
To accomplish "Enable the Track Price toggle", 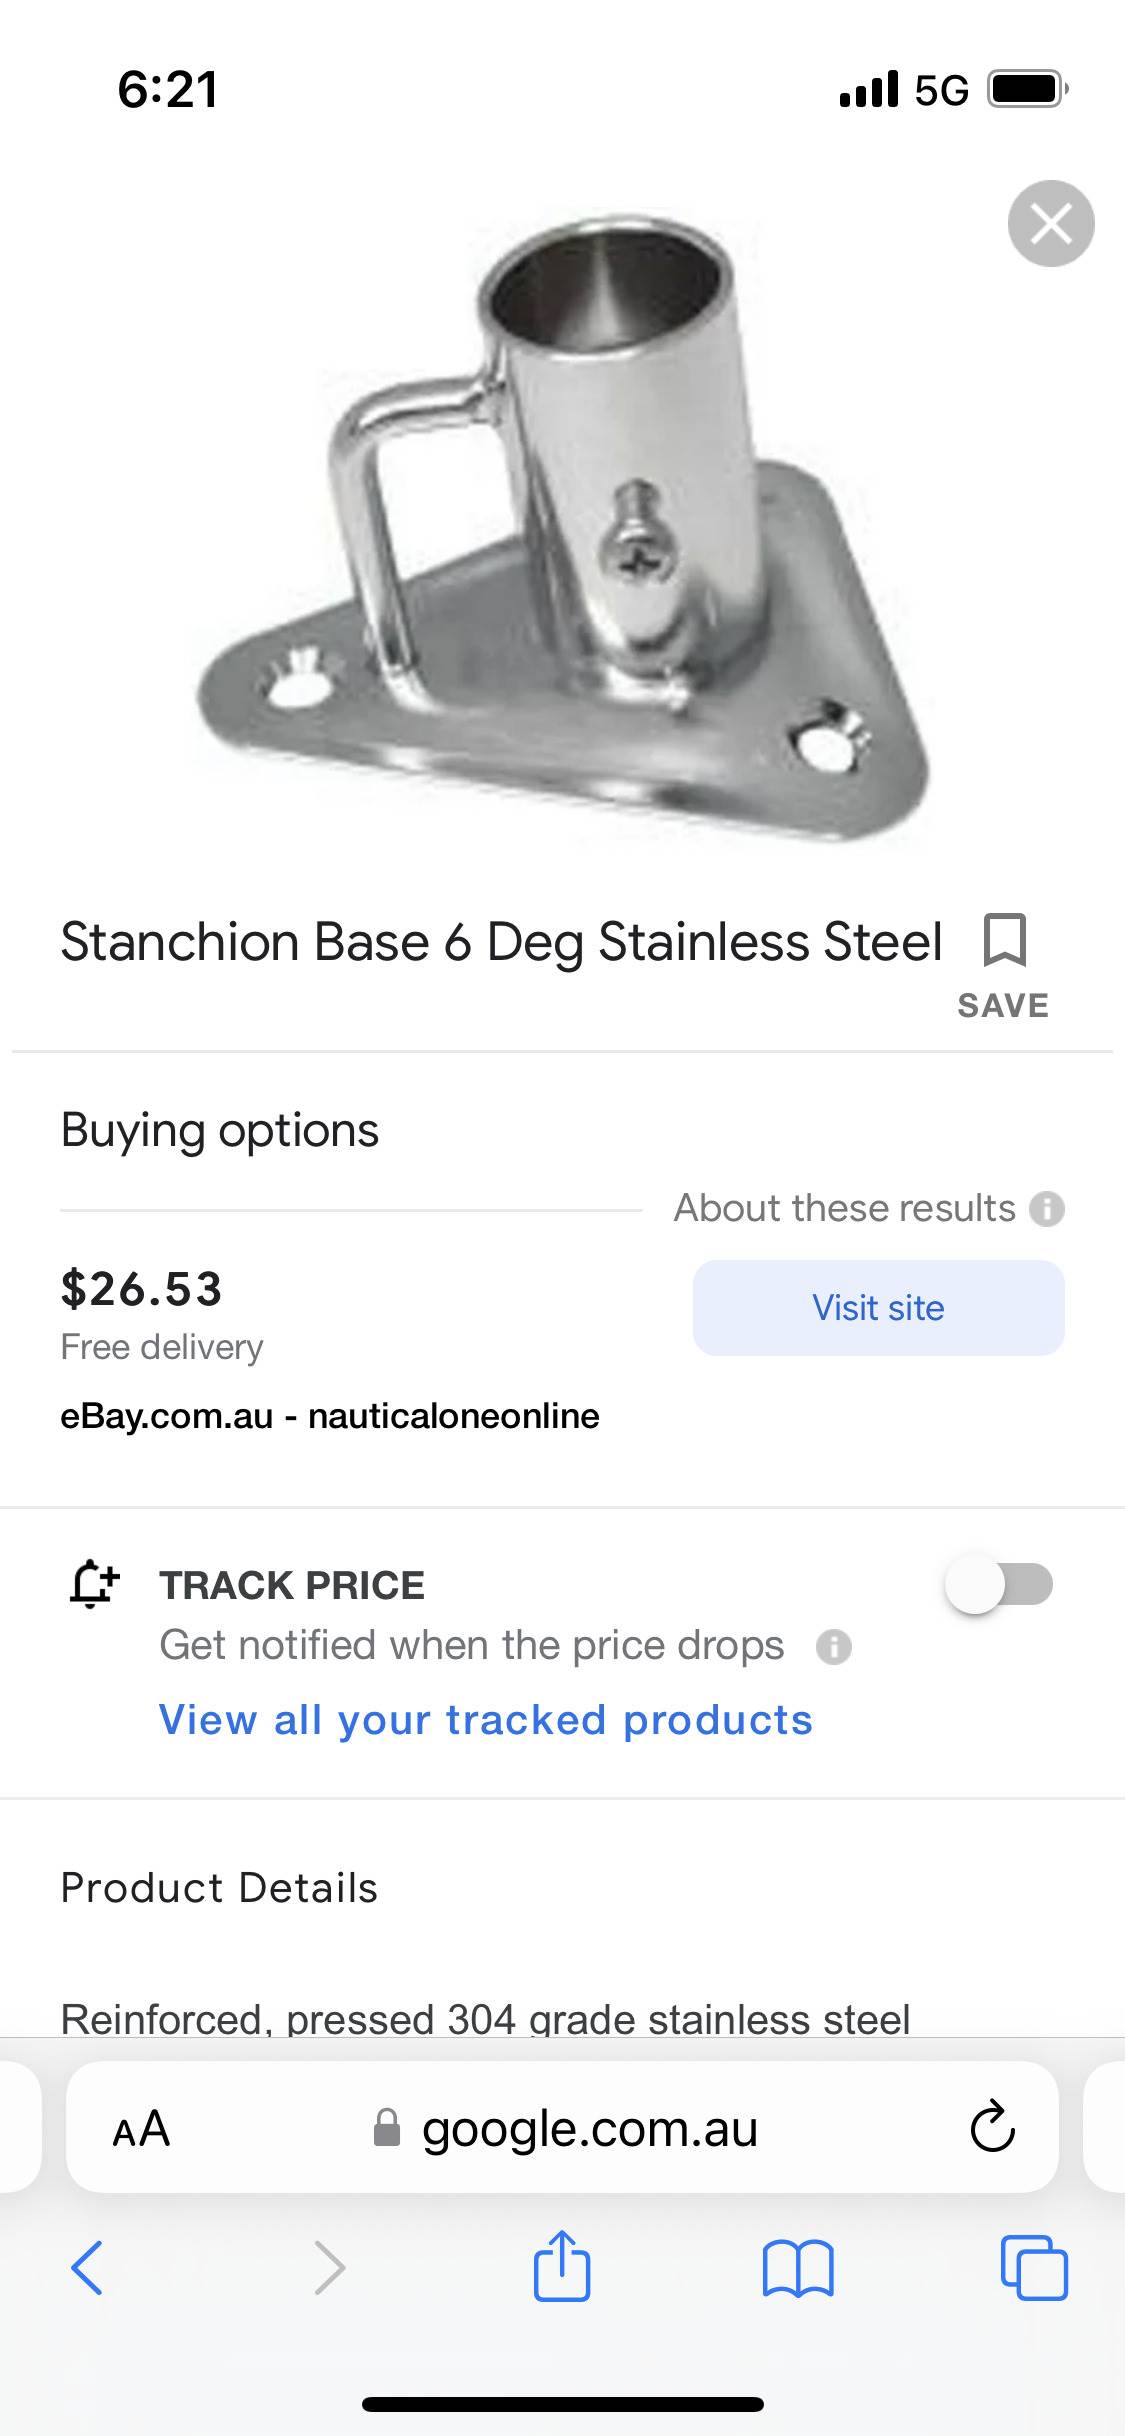I will (999, 1584).
